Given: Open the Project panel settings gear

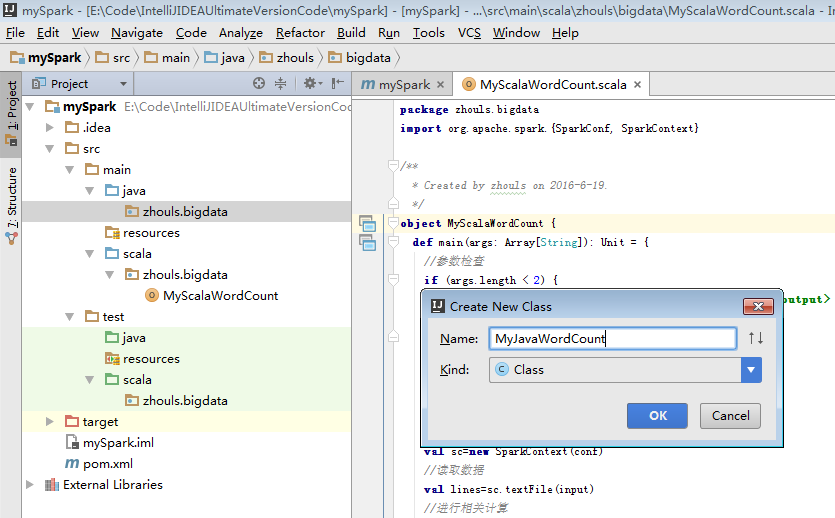Looking at the screenshot, I should coord(313,83).
